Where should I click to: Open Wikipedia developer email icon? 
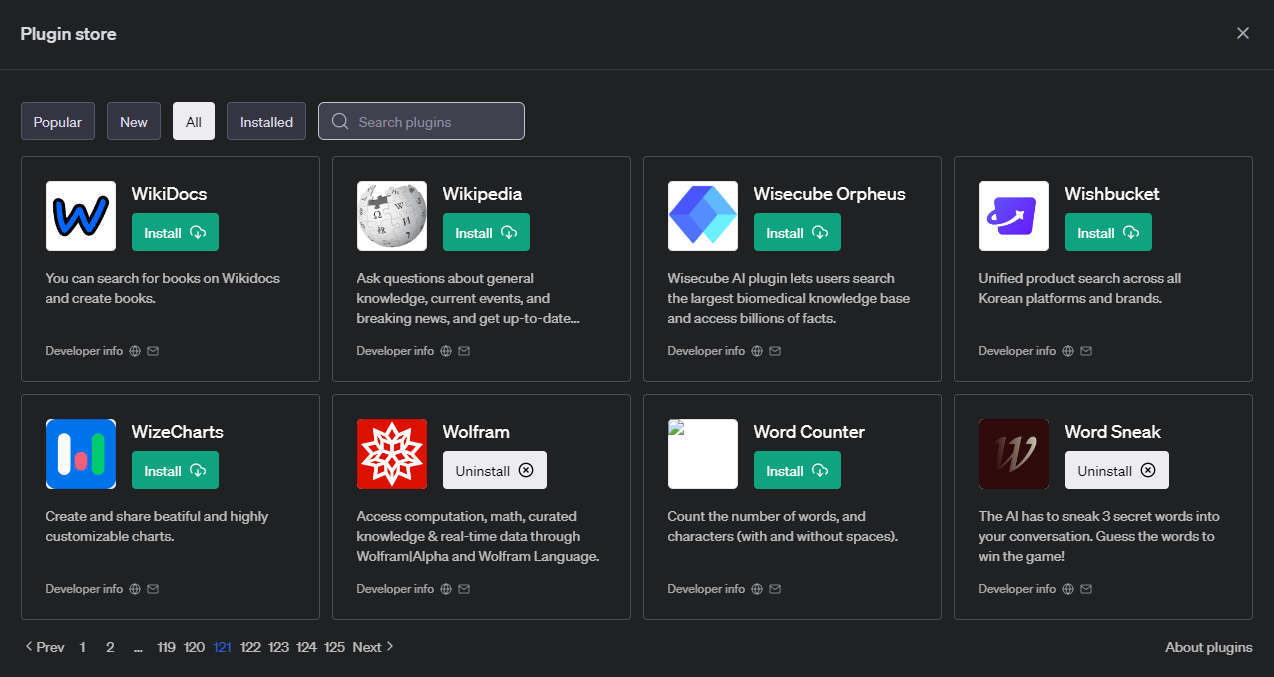click(x=464, y=351)
